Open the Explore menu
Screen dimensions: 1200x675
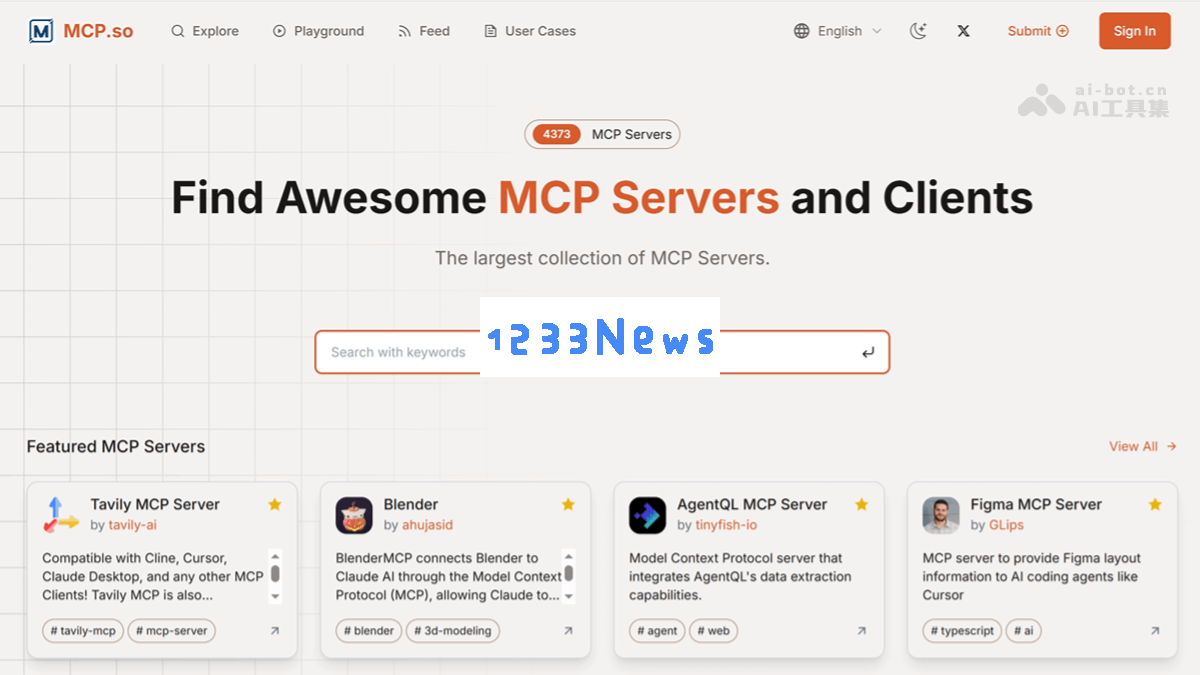(x=205, y=31)
